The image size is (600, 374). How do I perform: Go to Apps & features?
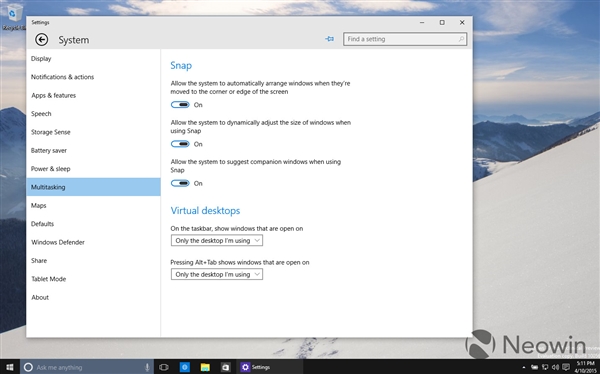pyautogui.click(x=93, y=95)
